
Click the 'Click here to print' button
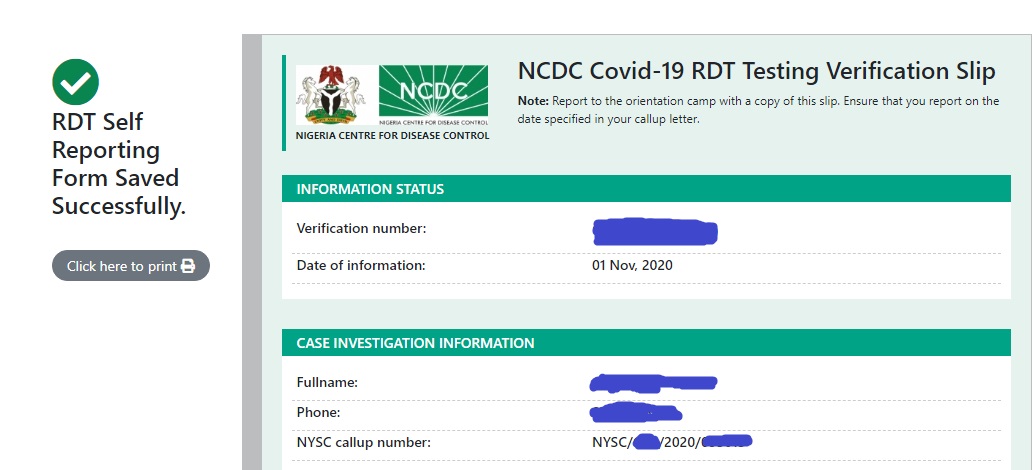pyautogui.click(x=130, y=266)
